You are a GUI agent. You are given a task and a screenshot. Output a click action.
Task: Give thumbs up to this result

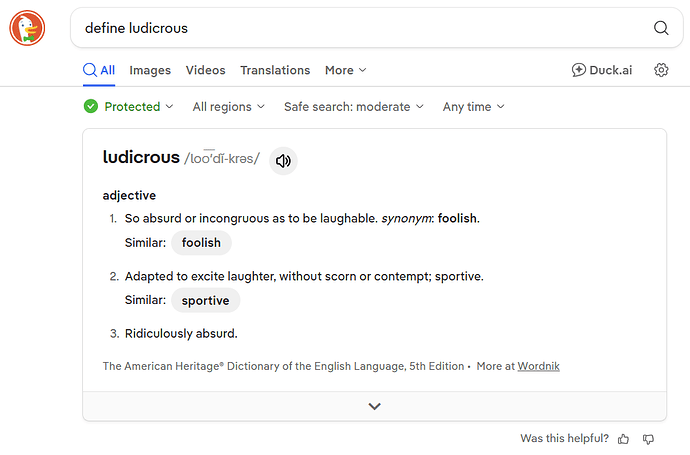(x=623, y=439)
